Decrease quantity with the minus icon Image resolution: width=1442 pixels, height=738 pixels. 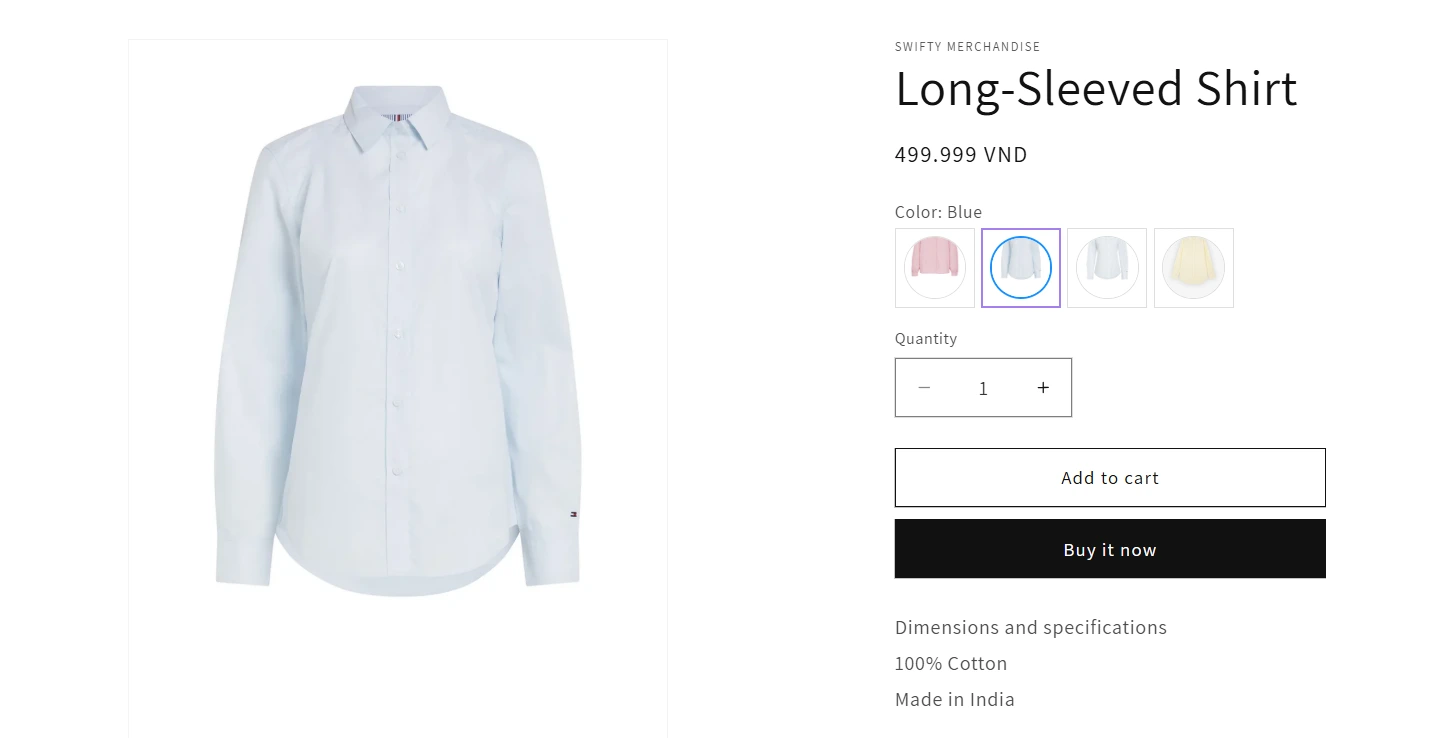924,388
